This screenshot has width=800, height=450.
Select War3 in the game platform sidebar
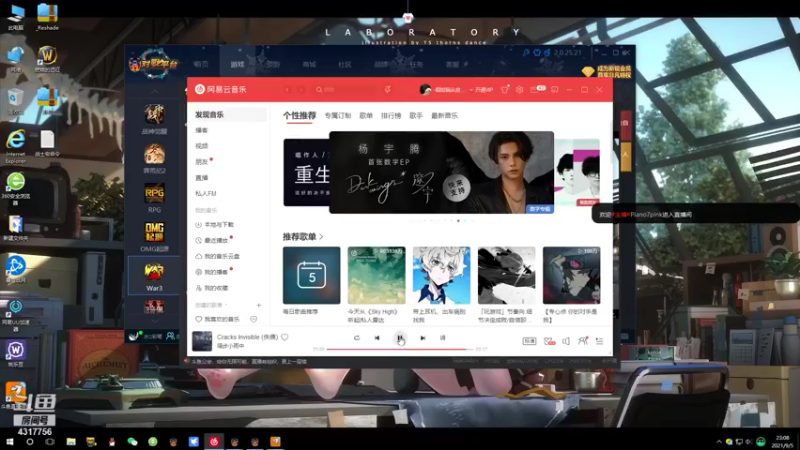(154, 276)
